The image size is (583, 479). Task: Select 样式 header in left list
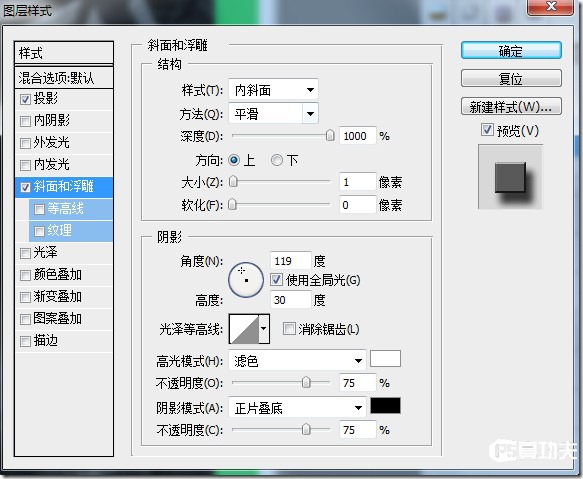(64, 53)
